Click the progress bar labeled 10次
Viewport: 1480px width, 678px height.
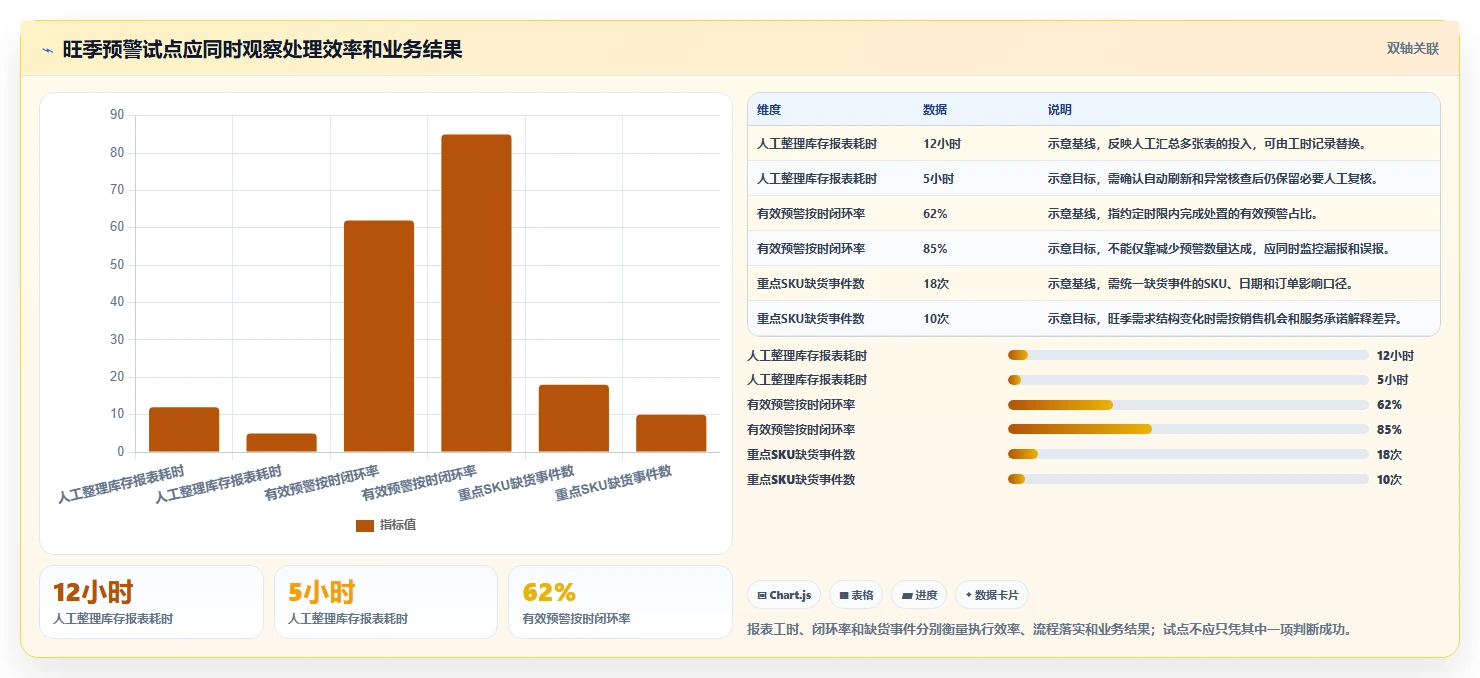(1188, 479)
